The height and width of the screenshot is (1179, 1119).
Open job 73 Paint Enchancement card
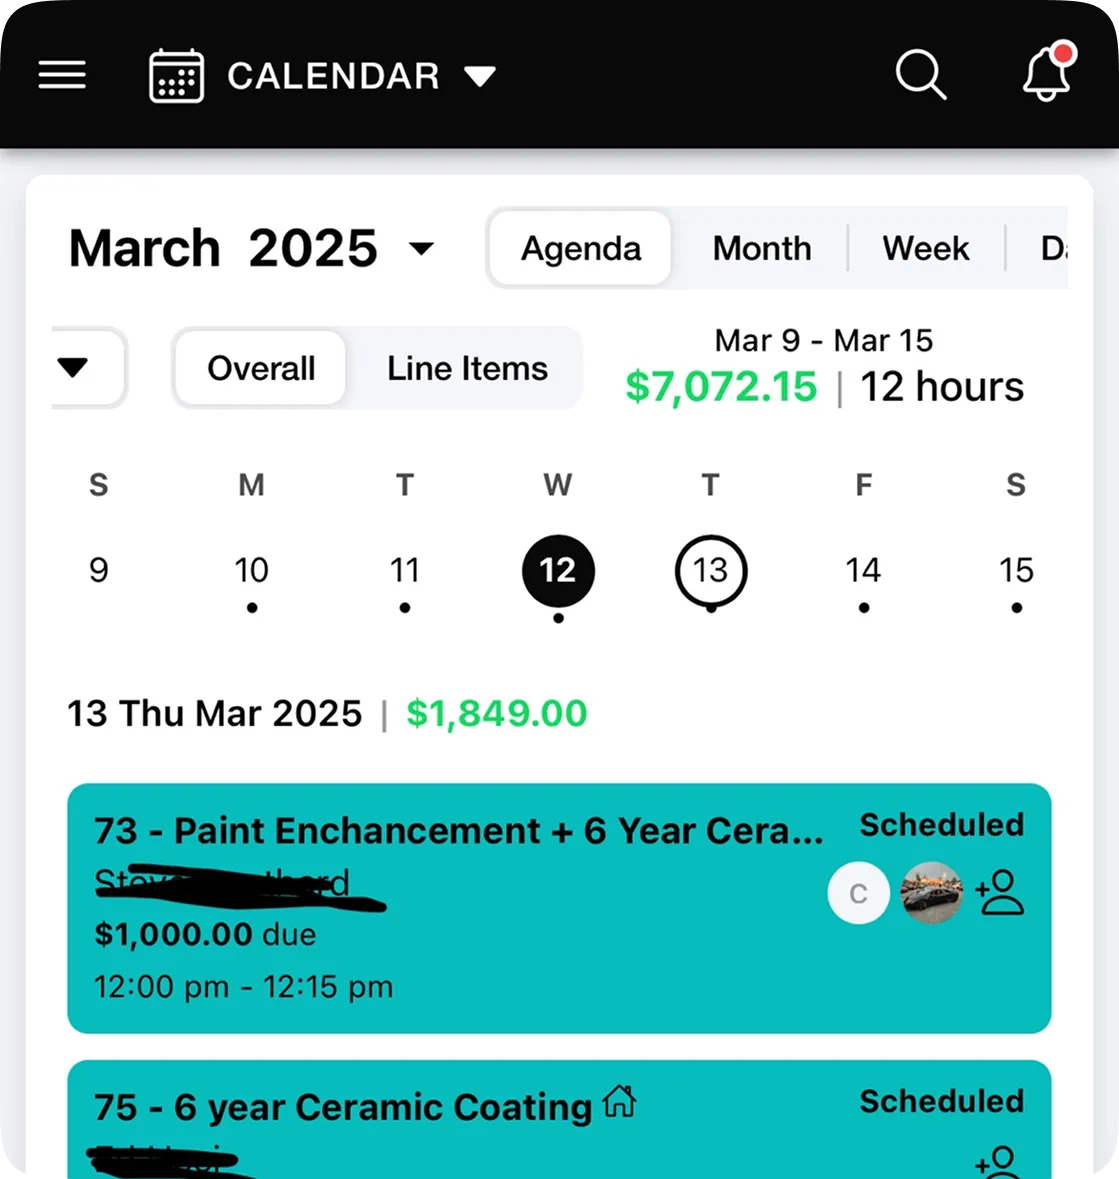click(559, 908)
